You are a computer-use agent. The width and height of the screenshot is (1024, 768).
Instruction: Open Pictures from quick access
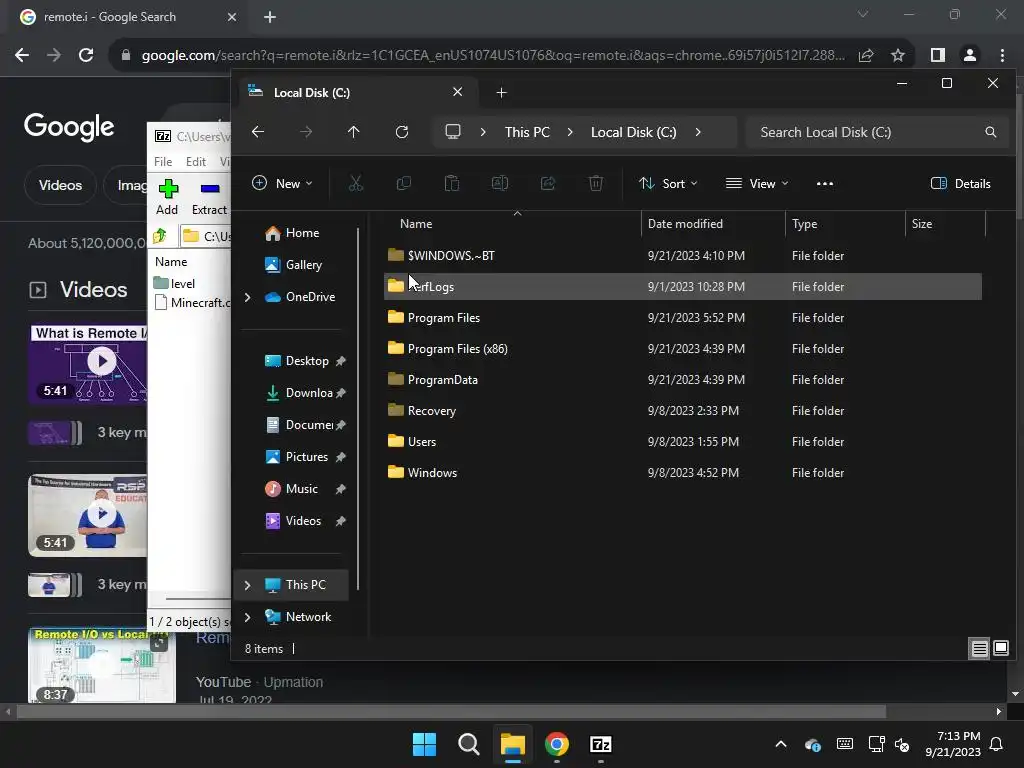305,457
